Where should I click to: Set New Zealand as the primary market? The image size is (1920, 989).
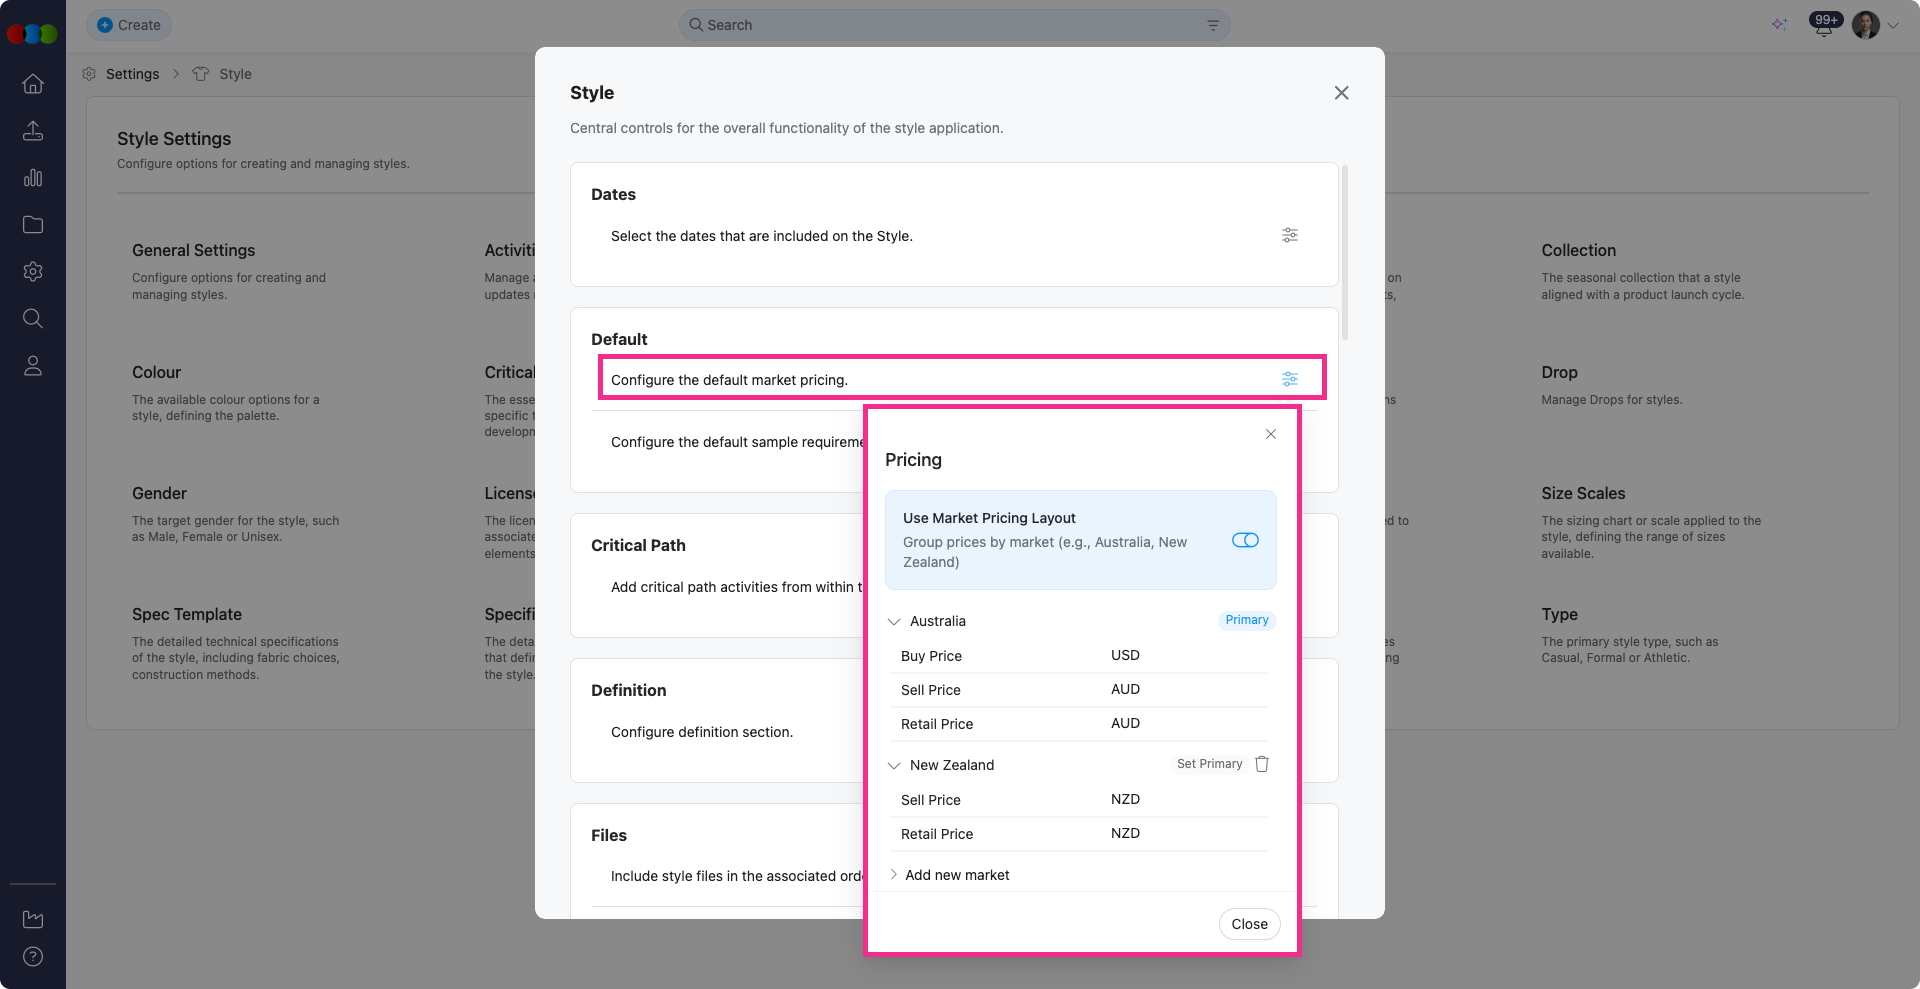(x=1208, y=763)
